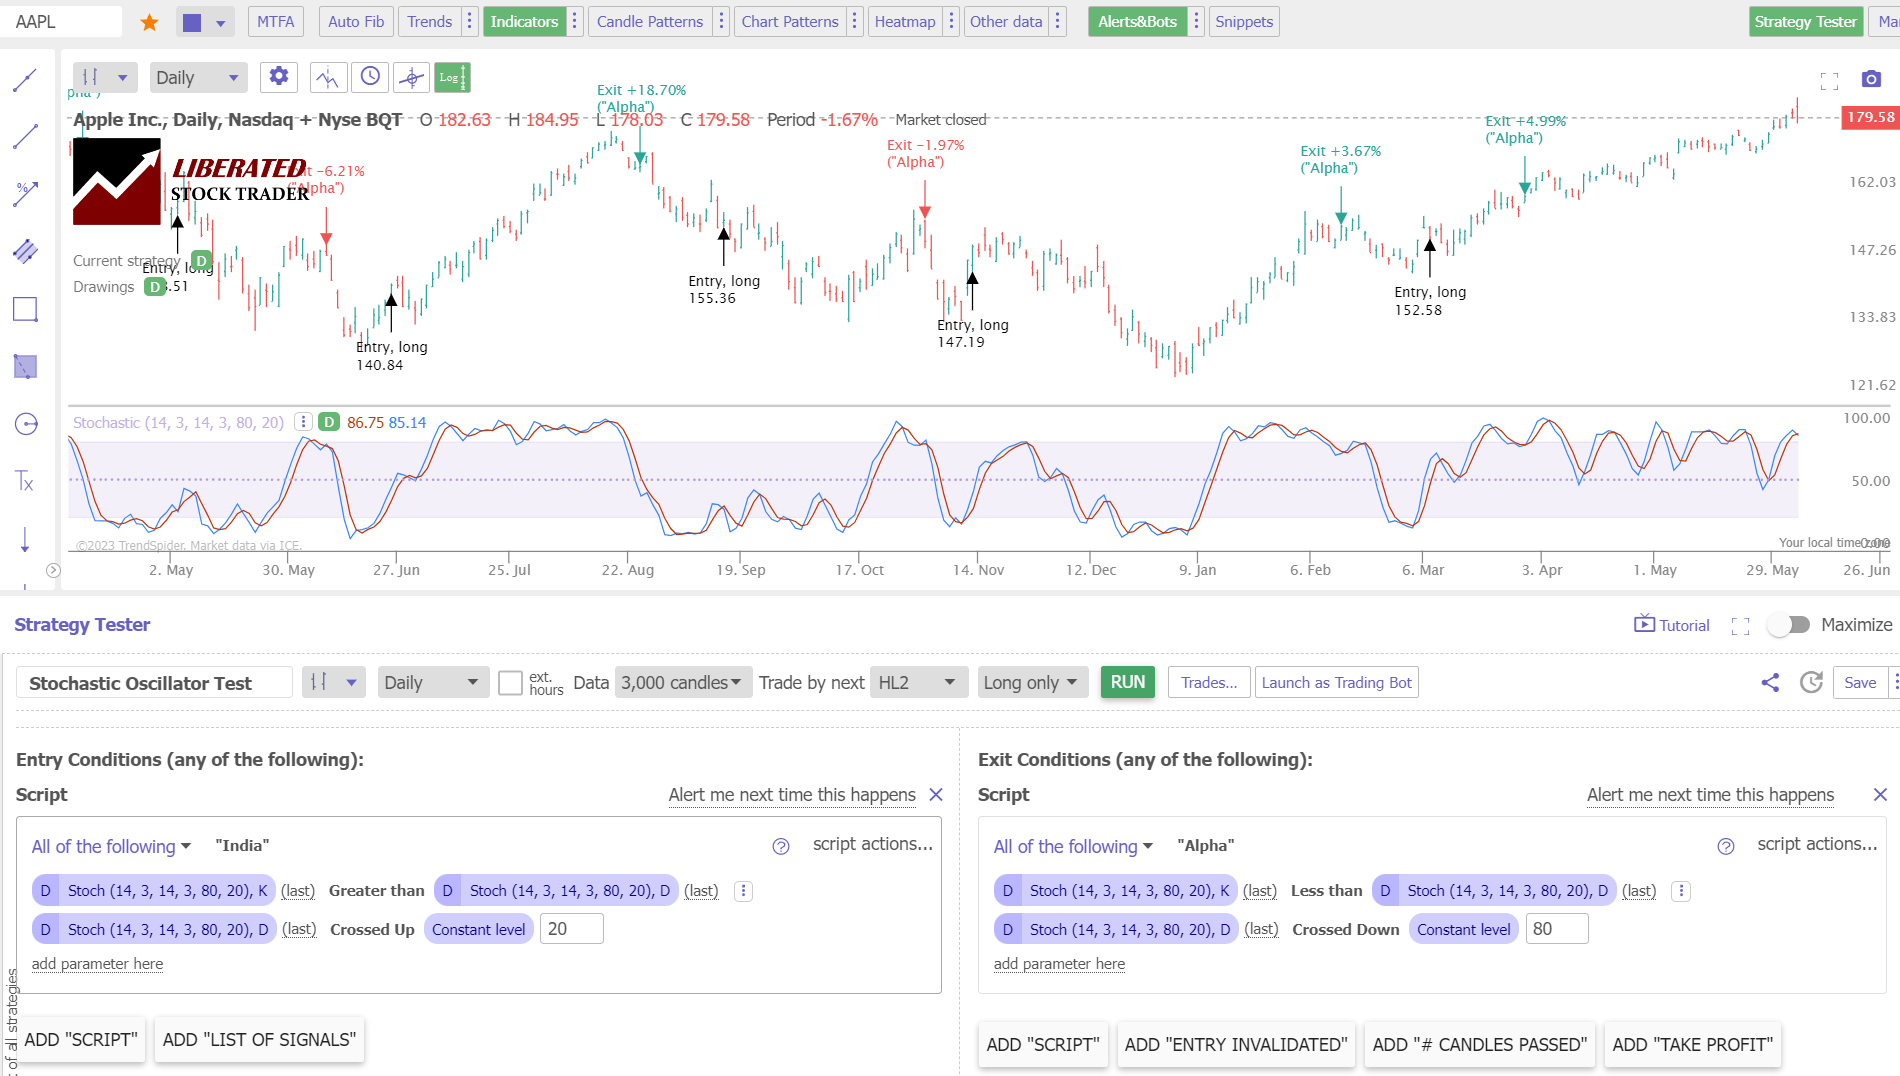Open the clock session settings icon
The height and width of the screenshot is (1076, 1900).
point(370,77)
